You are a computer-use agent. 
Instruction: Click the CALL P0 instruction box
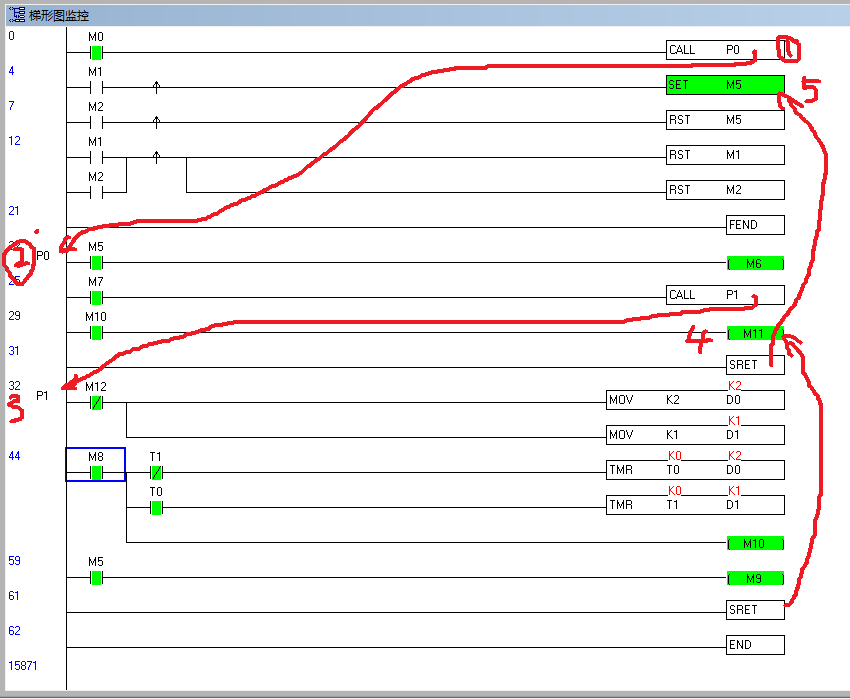[725, 50]
